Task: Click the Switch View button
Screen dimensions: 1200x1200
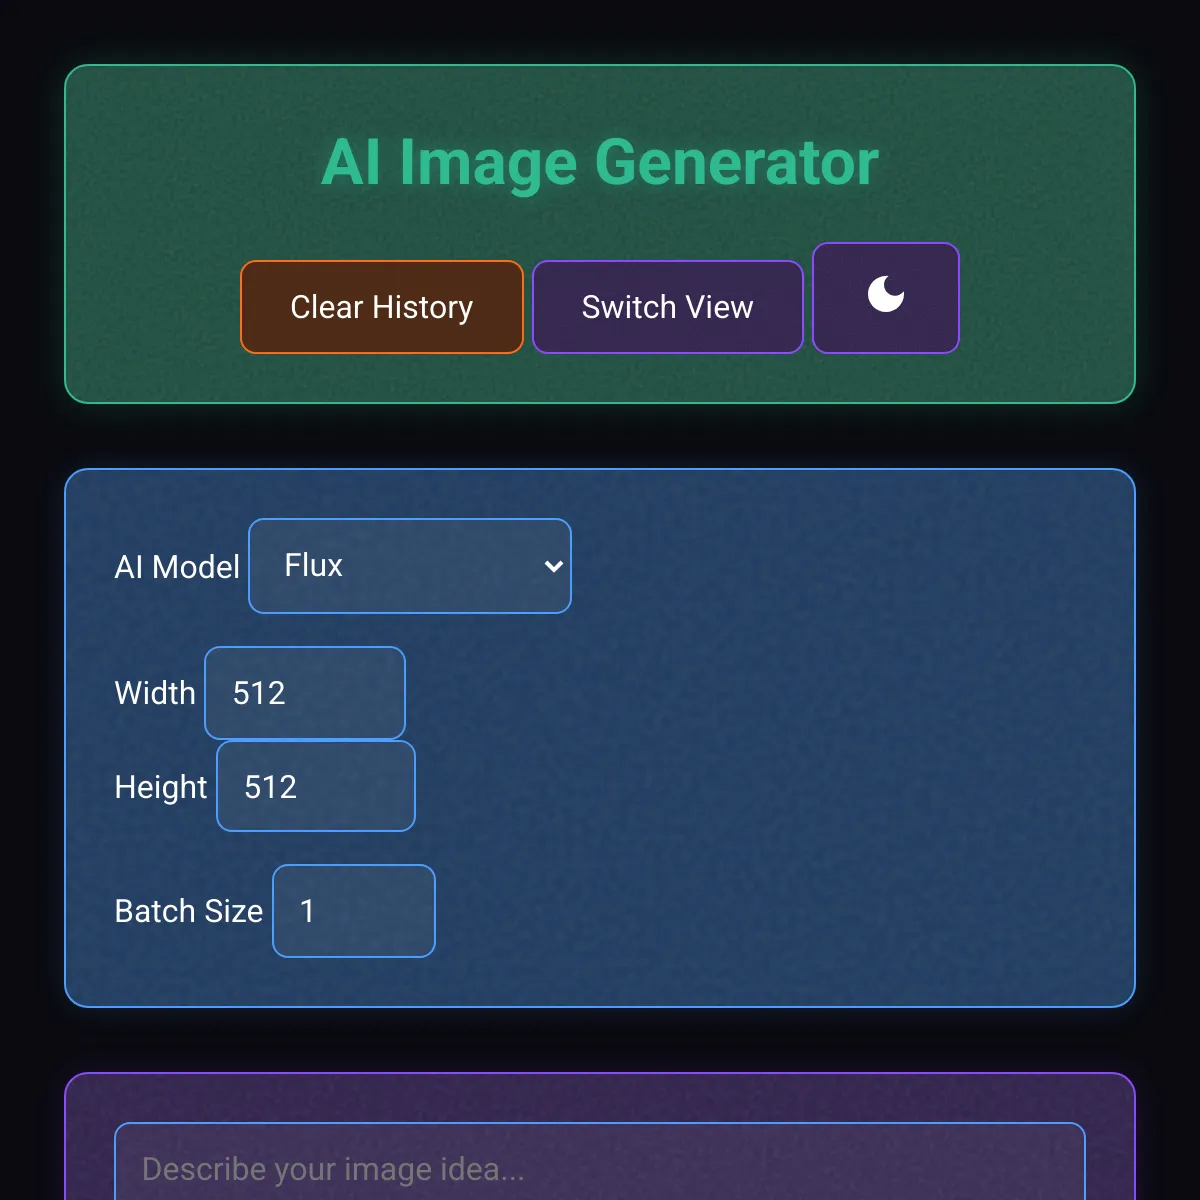Action: pos(668,307)
